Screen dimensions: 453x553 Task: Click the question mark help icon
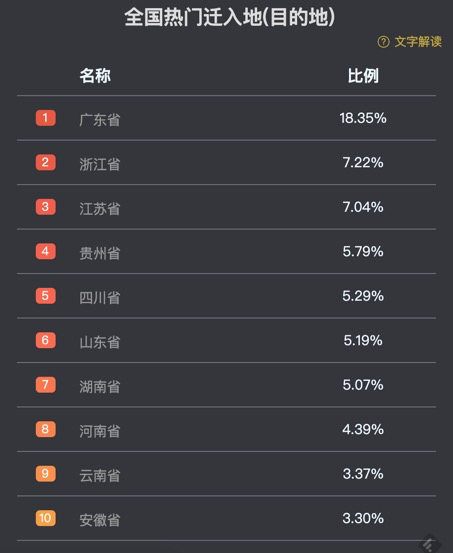click(383, 42)
